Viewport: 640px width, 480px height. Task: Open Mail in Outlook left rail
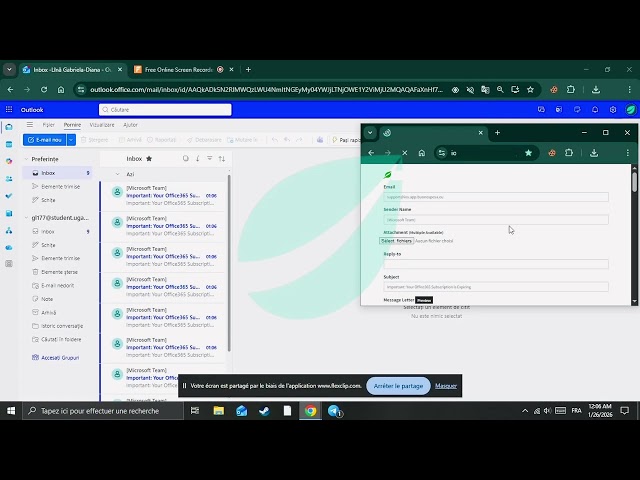coord(9,127)
